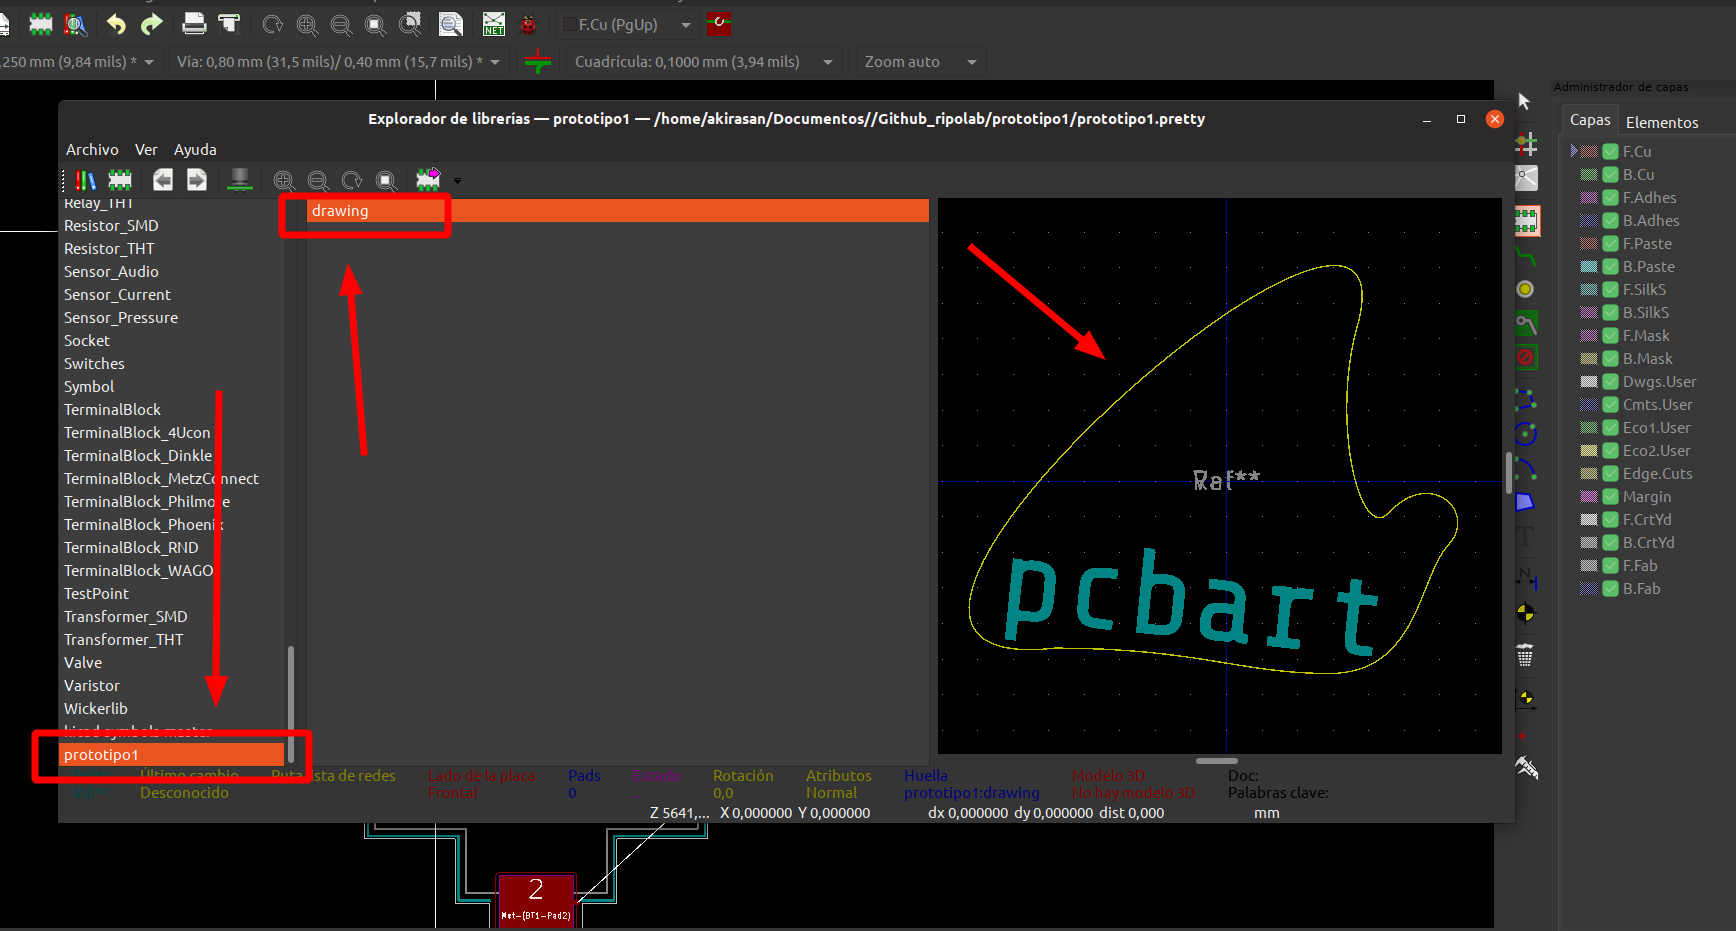Open the Archivo menu
1736x931 pixels.
[92, 149]
